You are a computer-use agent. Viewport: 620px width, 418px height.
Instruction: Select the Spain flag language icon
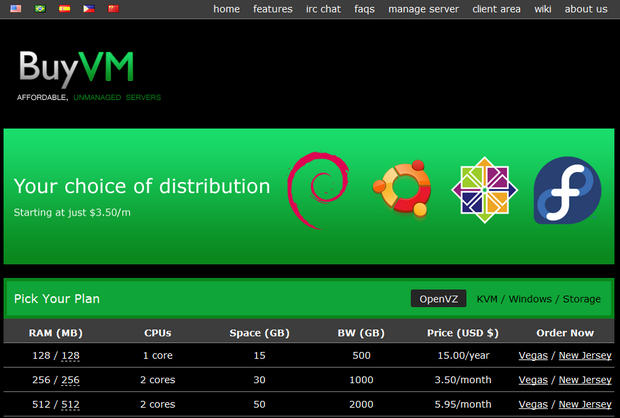(x=64, y=8)
